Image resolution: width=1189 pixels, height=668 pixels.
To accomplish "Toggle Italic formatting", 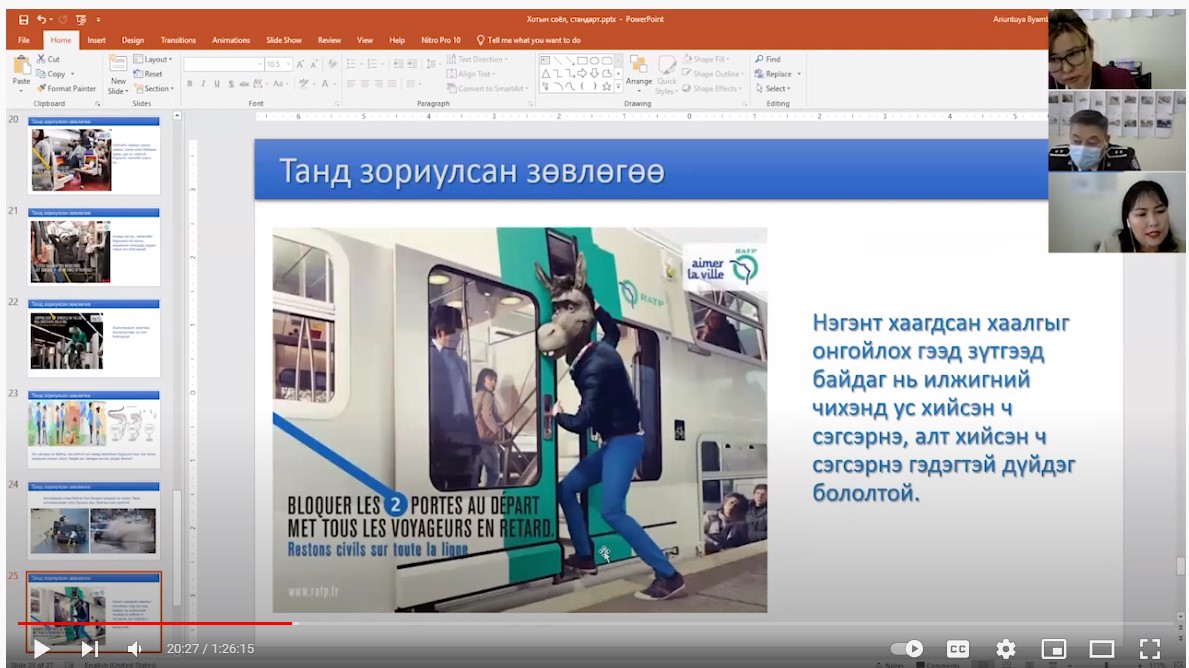I will pyautogui.click(x=203, y=84).
